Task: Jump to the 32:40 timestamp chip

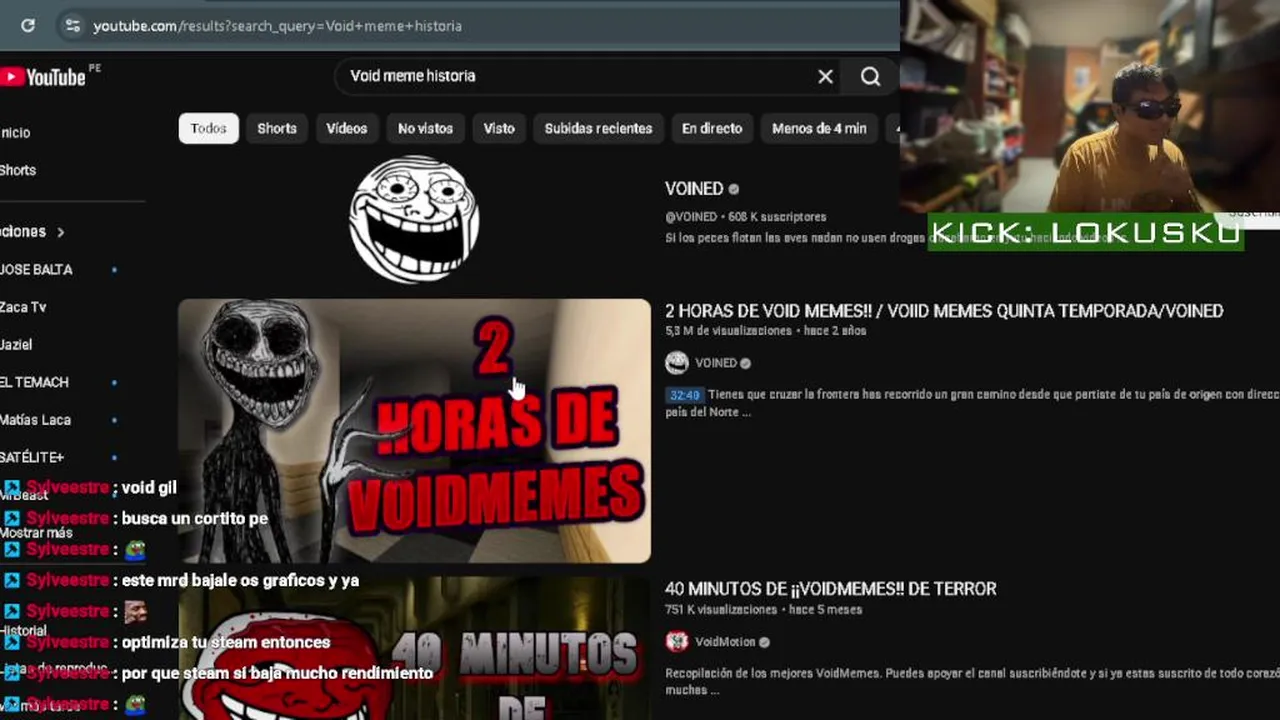Action: pyautogui.click(x=685, y=395)
